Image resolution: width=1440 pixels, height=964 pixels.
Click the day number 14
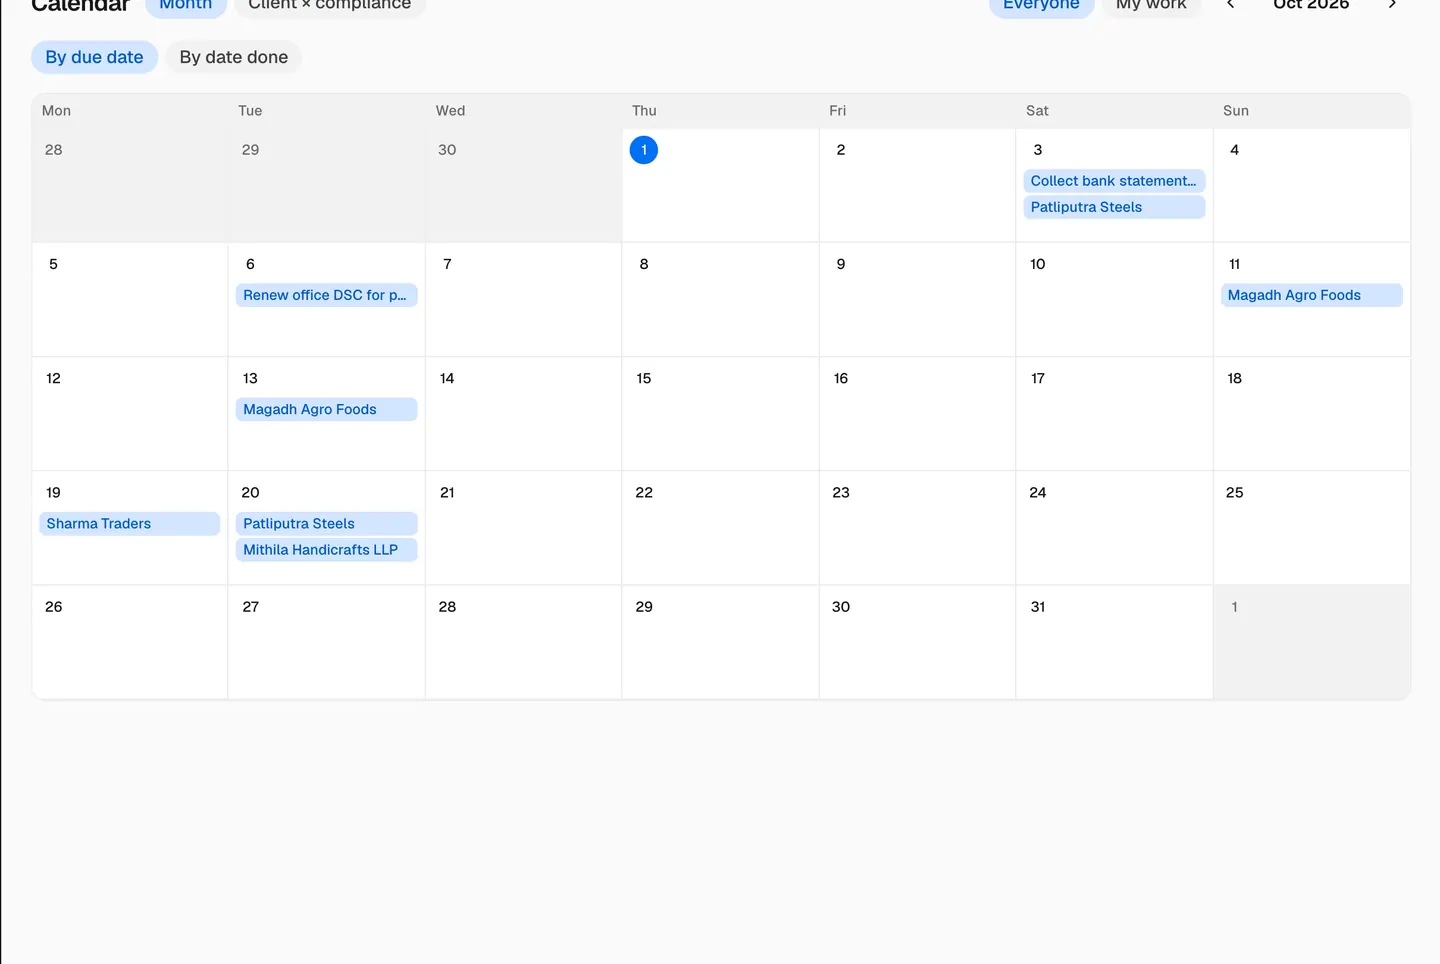[x=447, y=379]
